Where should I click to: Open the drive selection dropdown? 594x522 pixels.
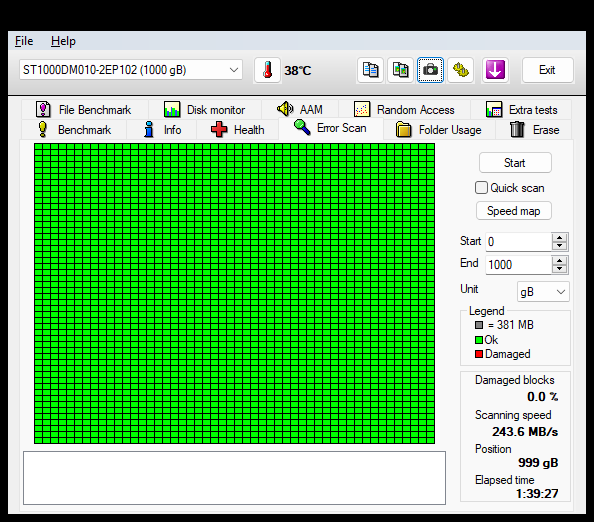[x=131, y=70]
